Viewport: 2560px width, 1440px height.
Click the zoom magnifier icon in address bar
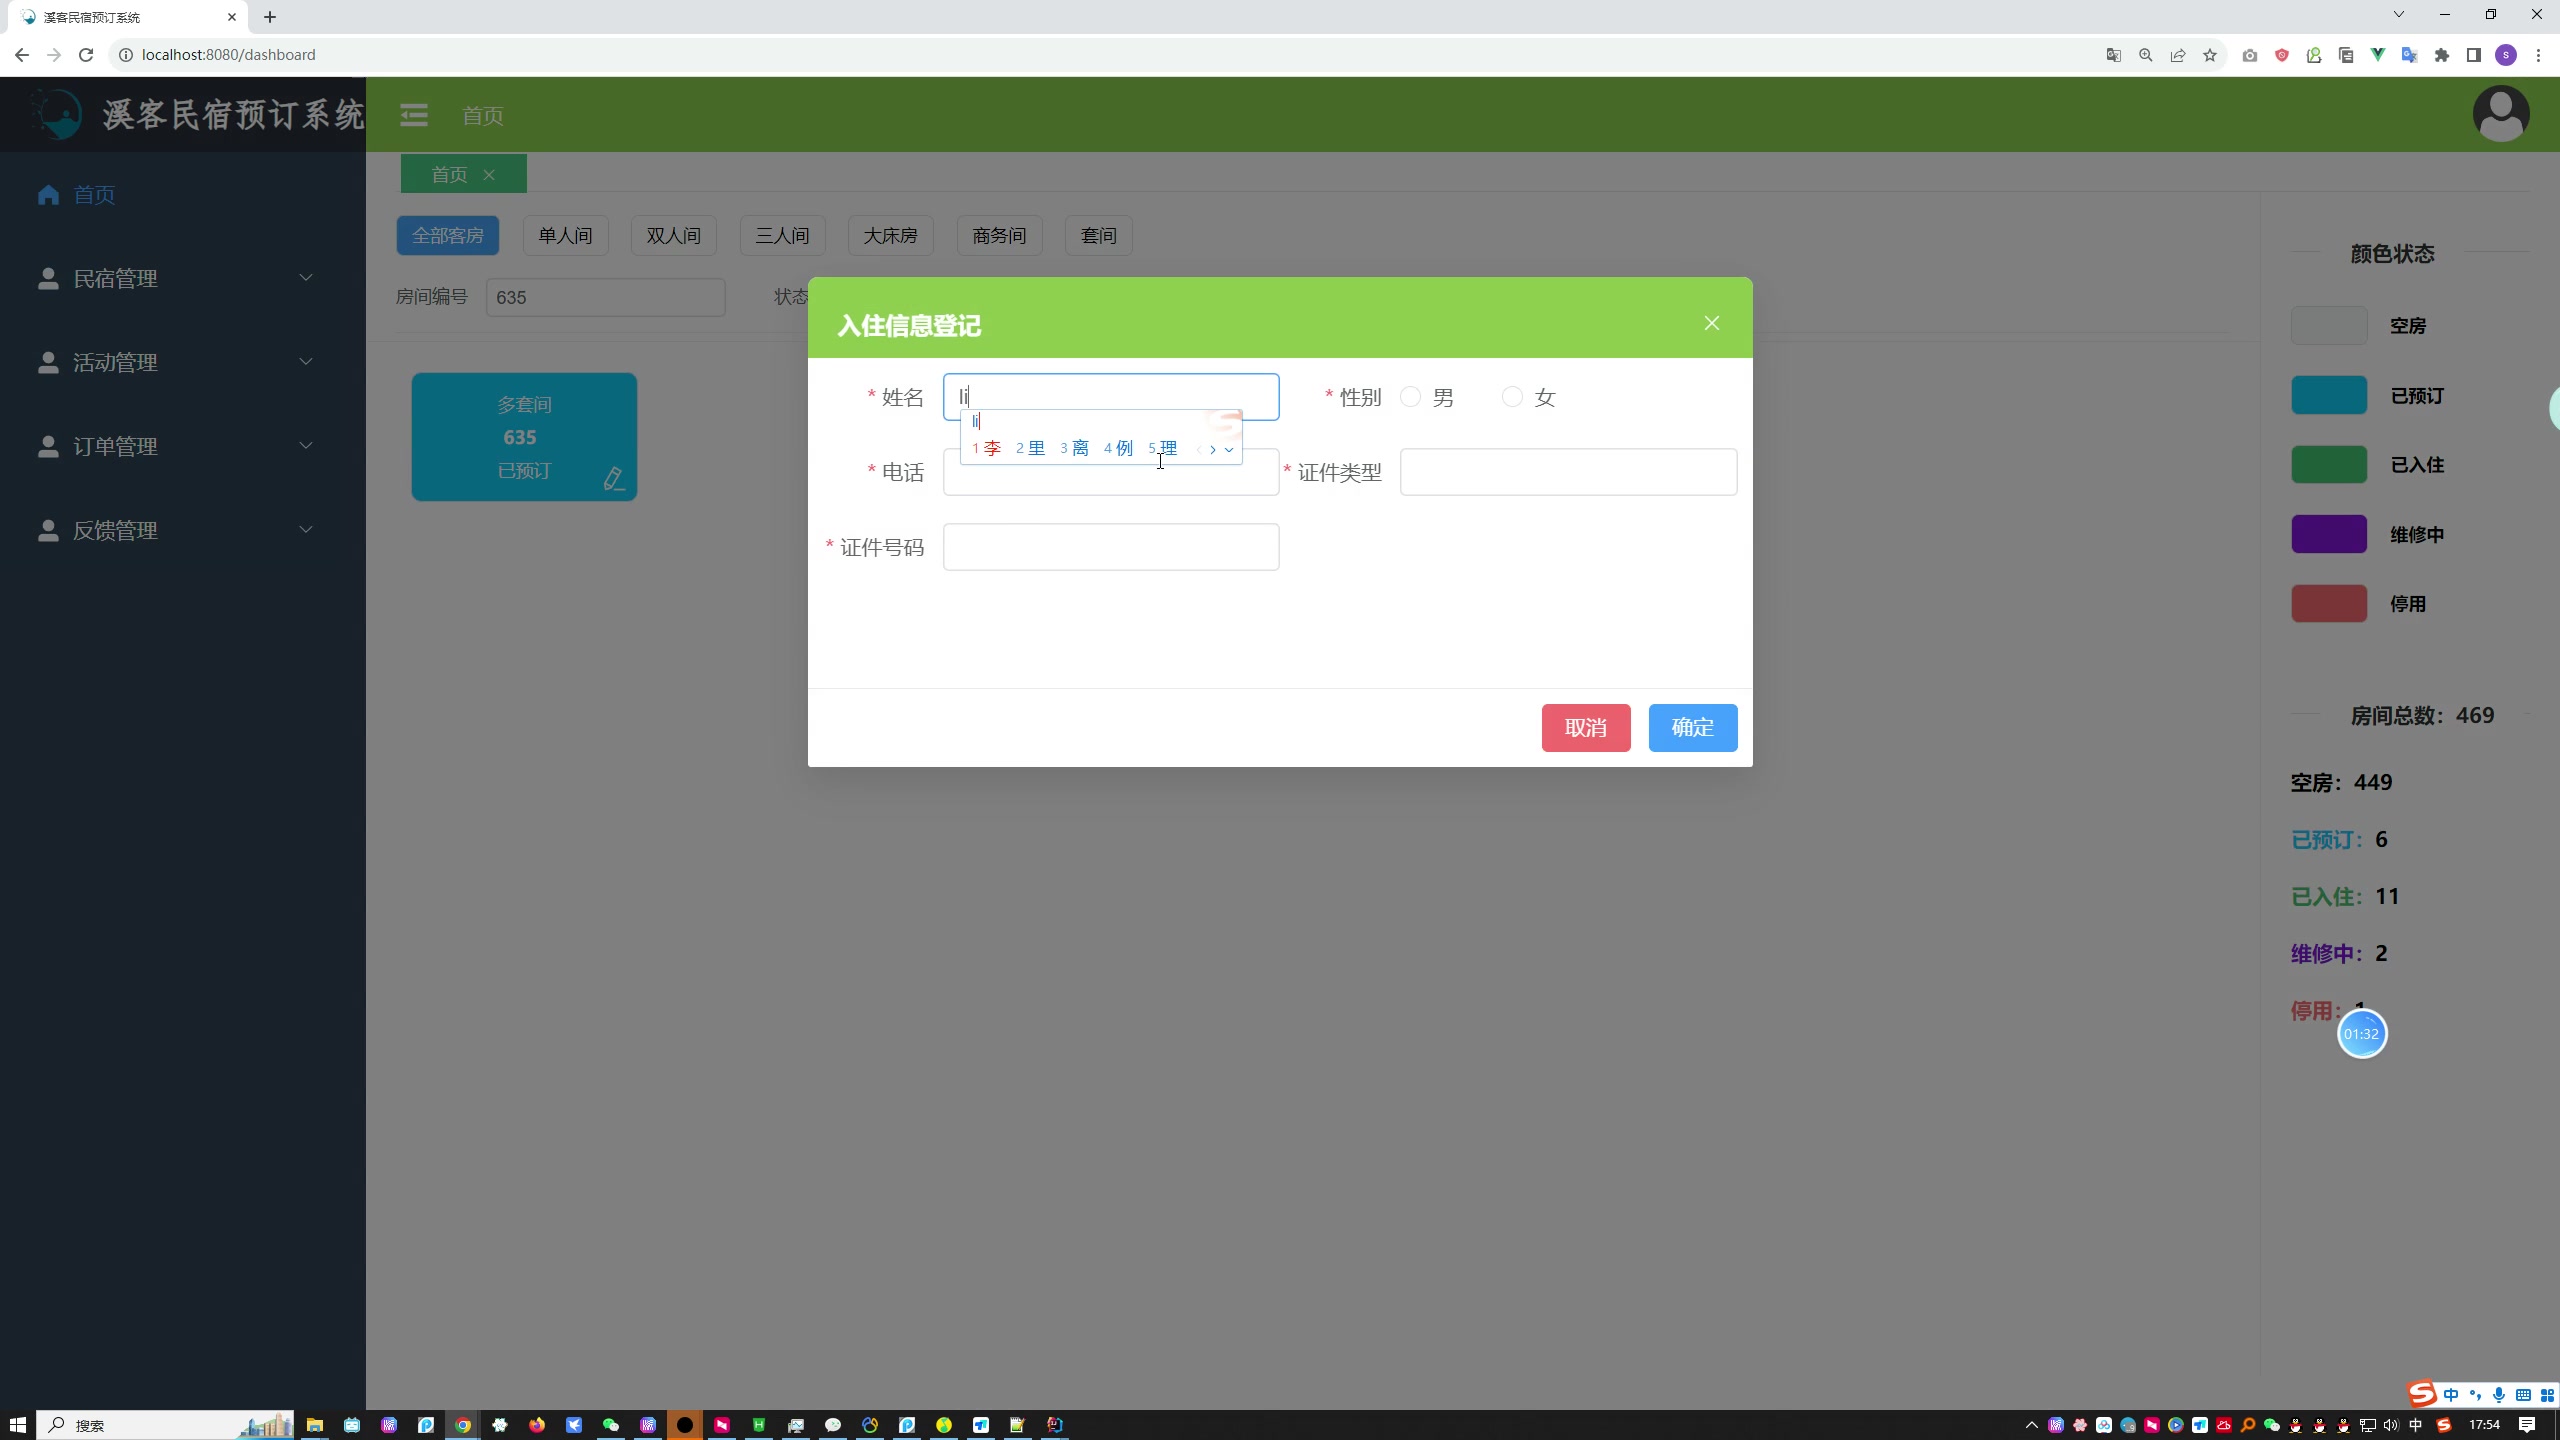pyautogui.click(x=2145, y=55)
